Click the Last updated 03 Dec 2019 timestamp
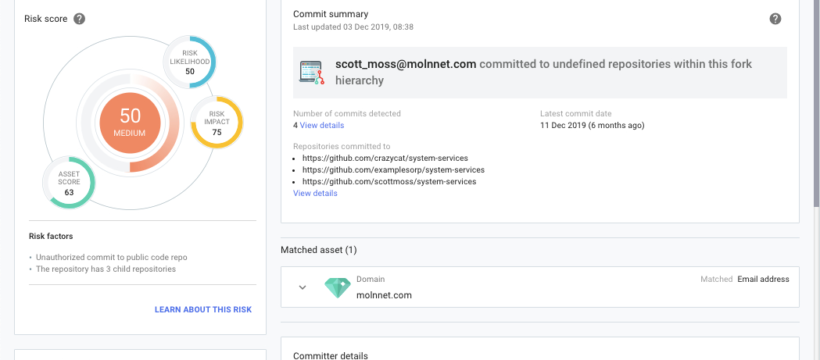 pos(353,27)
